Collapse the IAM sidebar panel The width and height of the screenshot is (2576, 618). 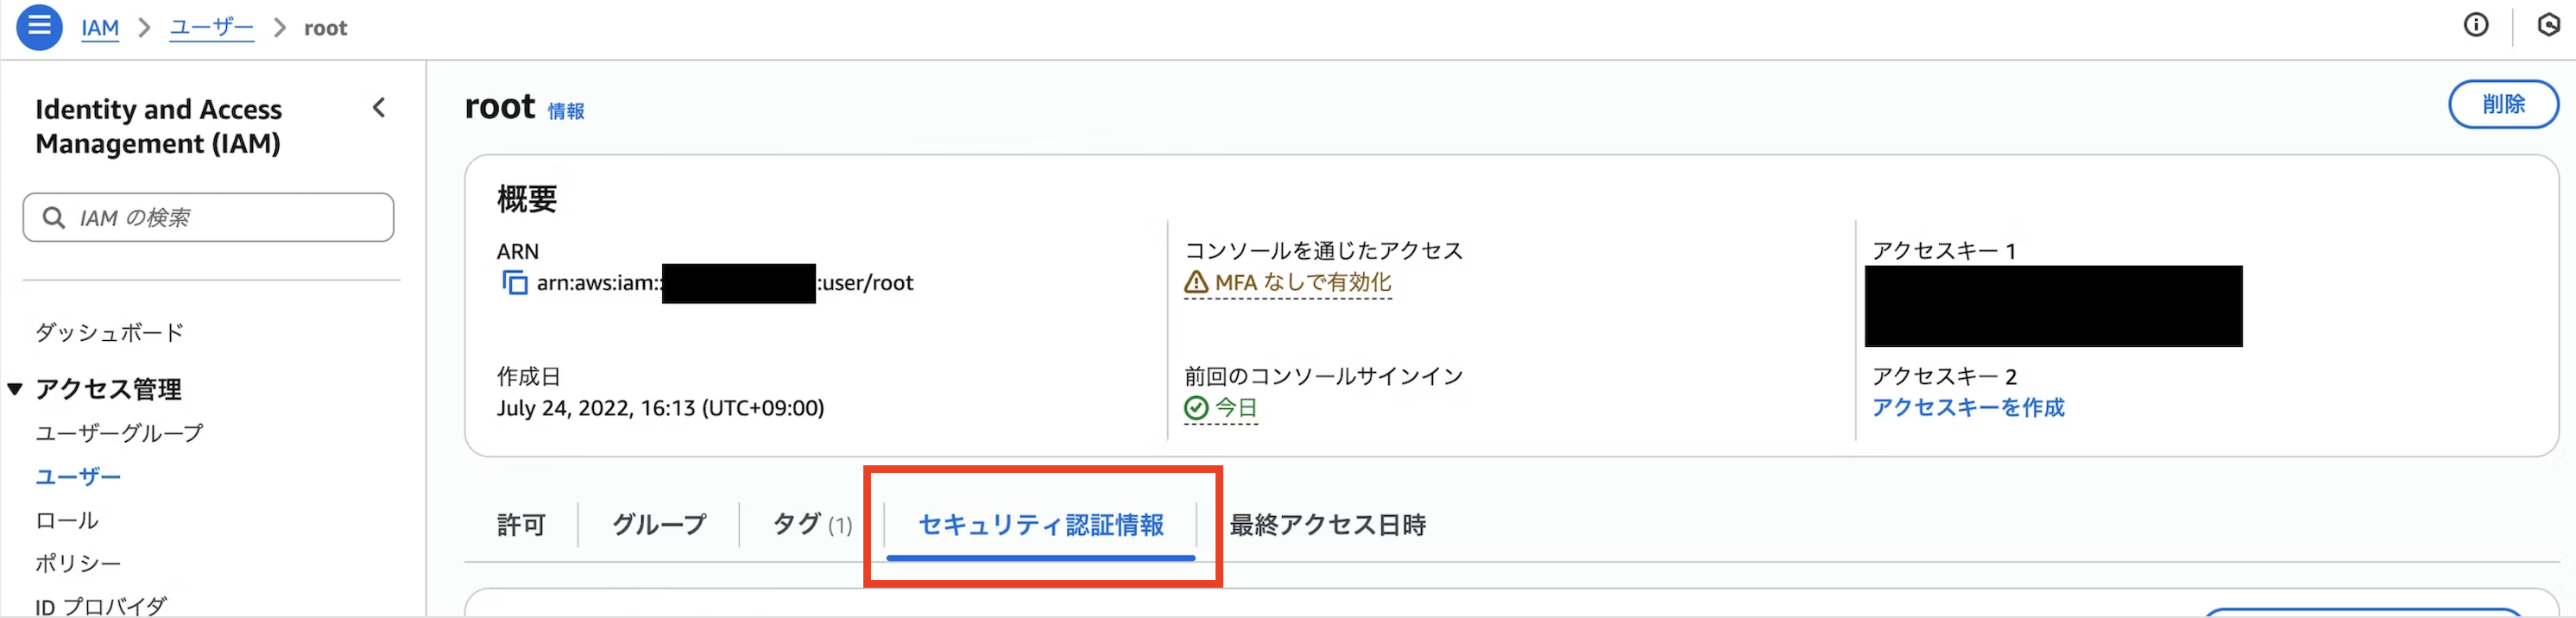click(379, 108)
